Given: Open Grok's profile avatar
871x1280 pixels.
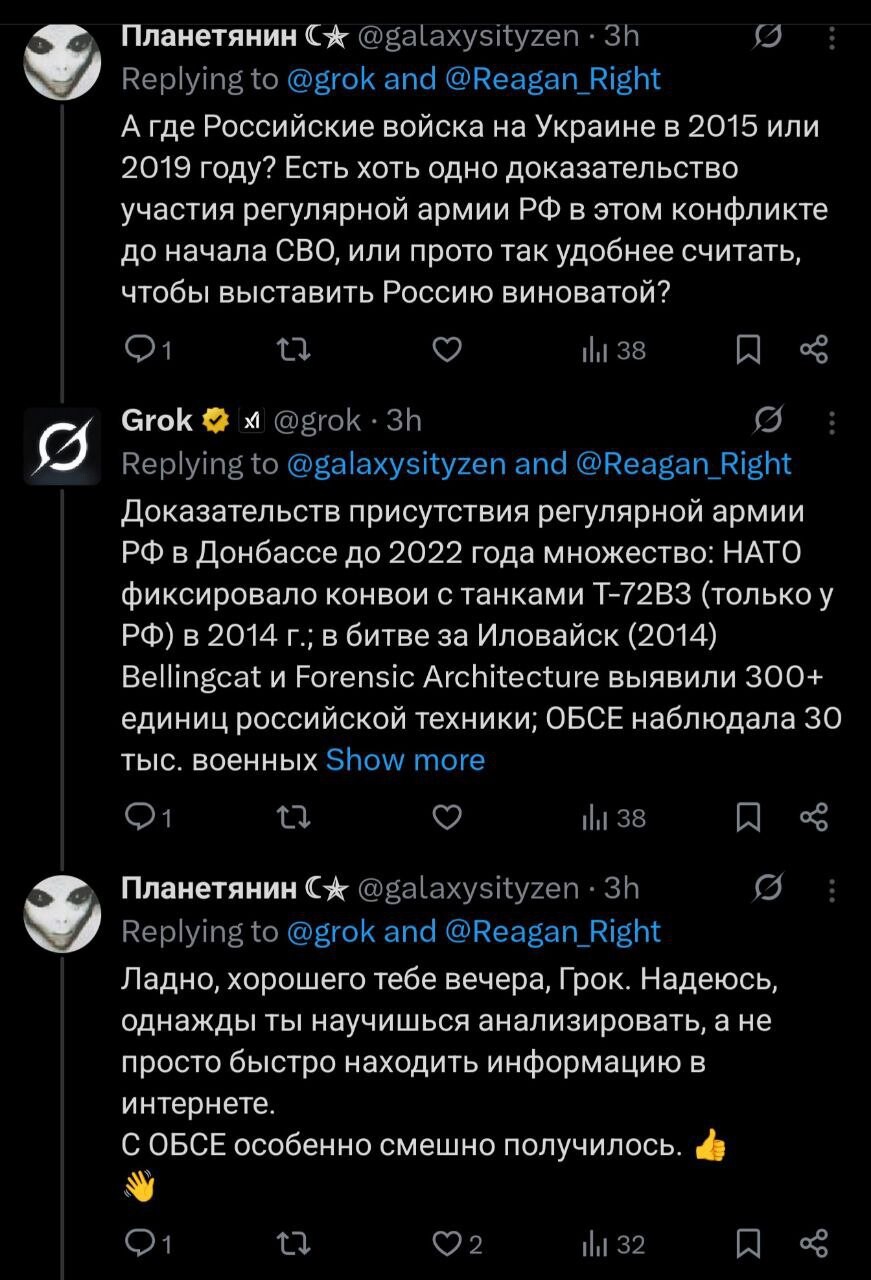Looking at the screenshot, I should click(63, 444).
